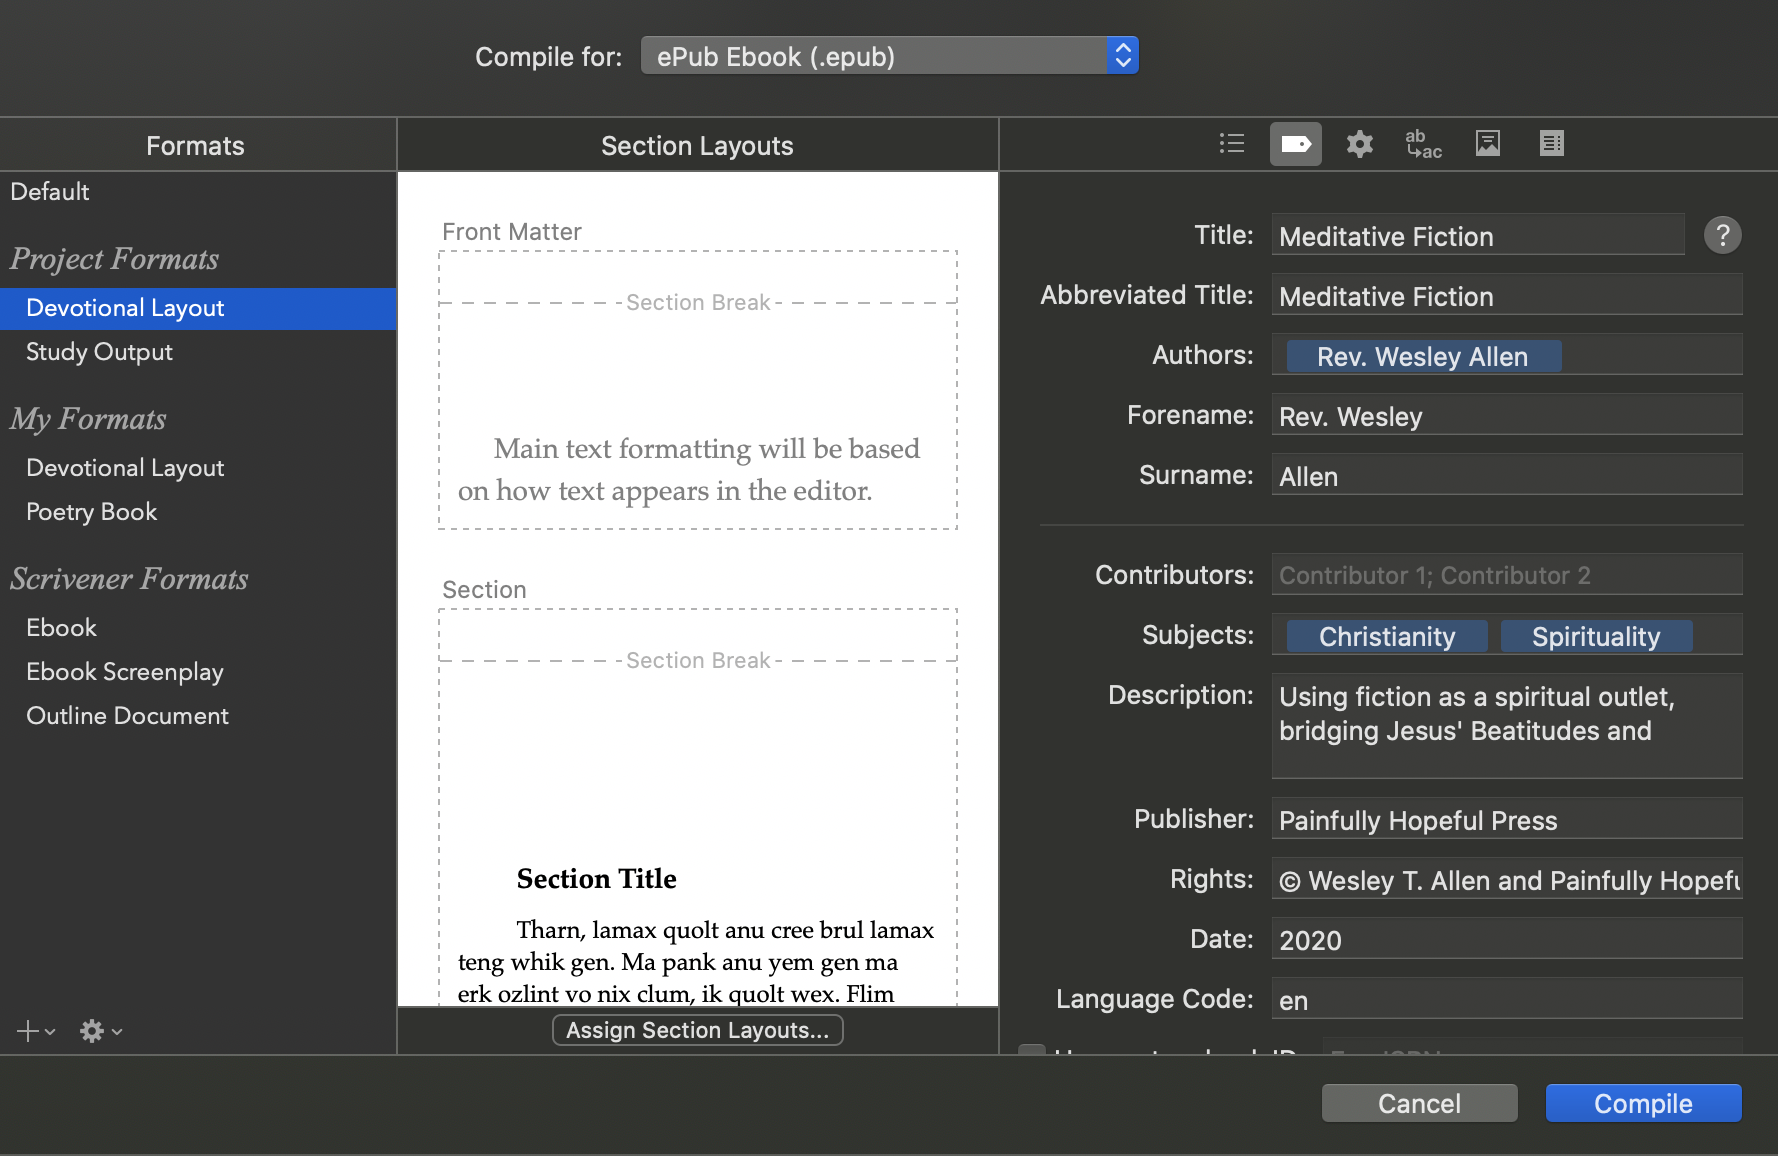Select Study Output project format

pos(99,352)
